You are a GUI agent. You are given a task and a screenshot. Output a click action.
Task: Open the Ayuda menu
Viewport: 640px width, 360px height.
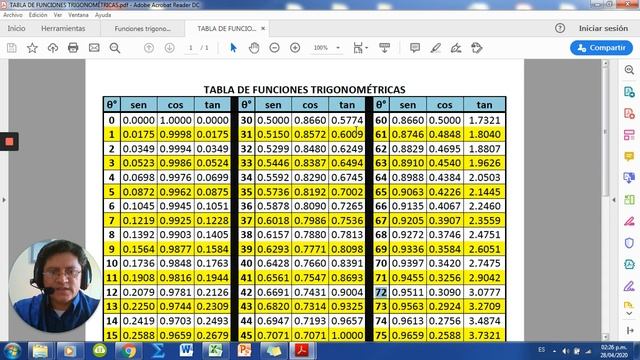tap(103, 15)
